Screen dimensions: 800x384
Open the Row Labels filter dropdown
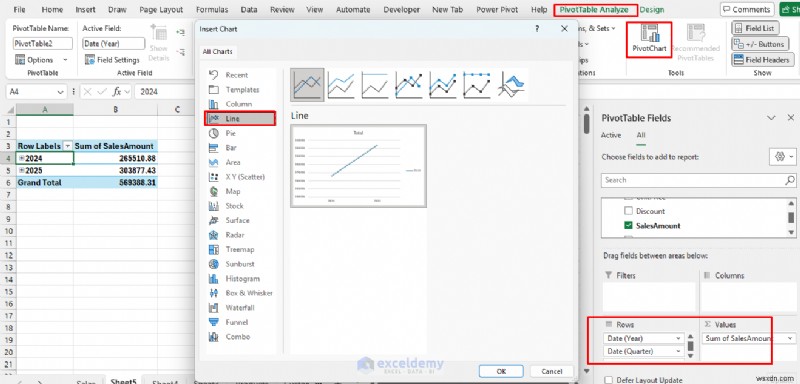click(x=67, y=146)
